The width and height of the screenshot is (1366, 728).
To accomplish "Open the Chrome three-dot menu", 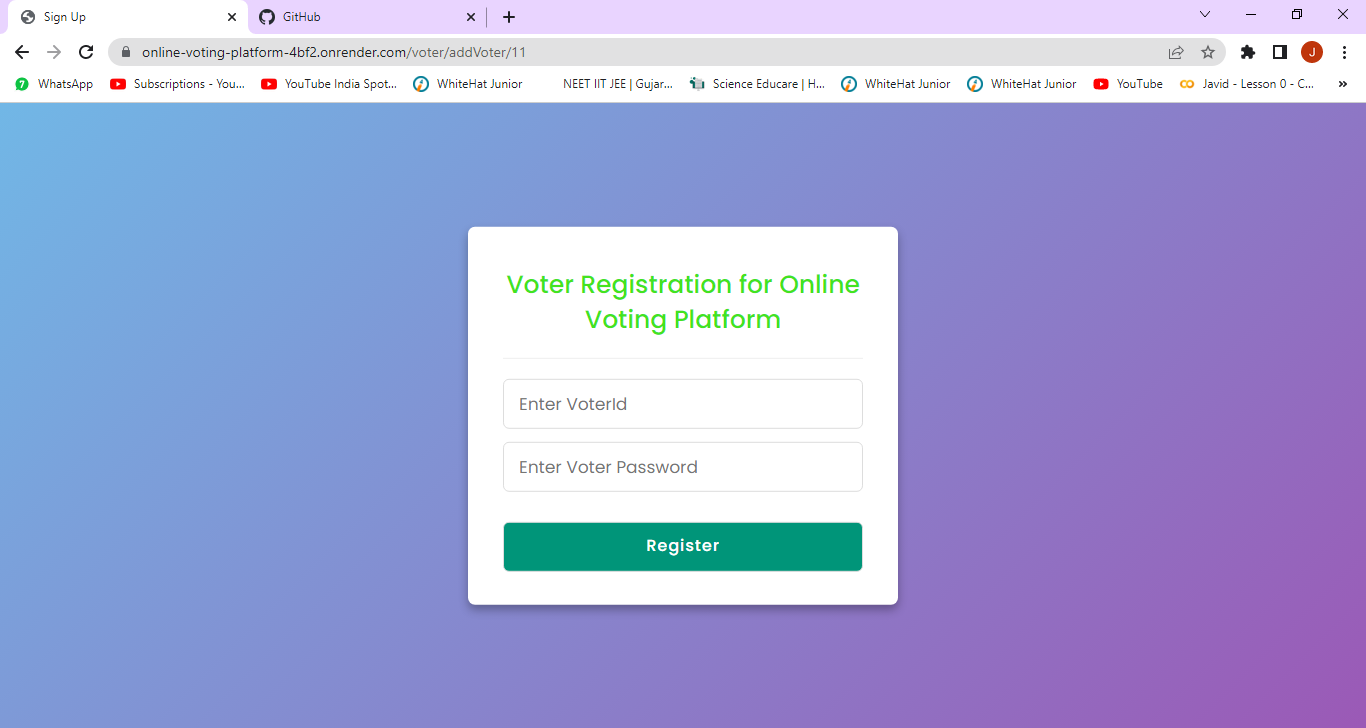I will (1344, 52).
